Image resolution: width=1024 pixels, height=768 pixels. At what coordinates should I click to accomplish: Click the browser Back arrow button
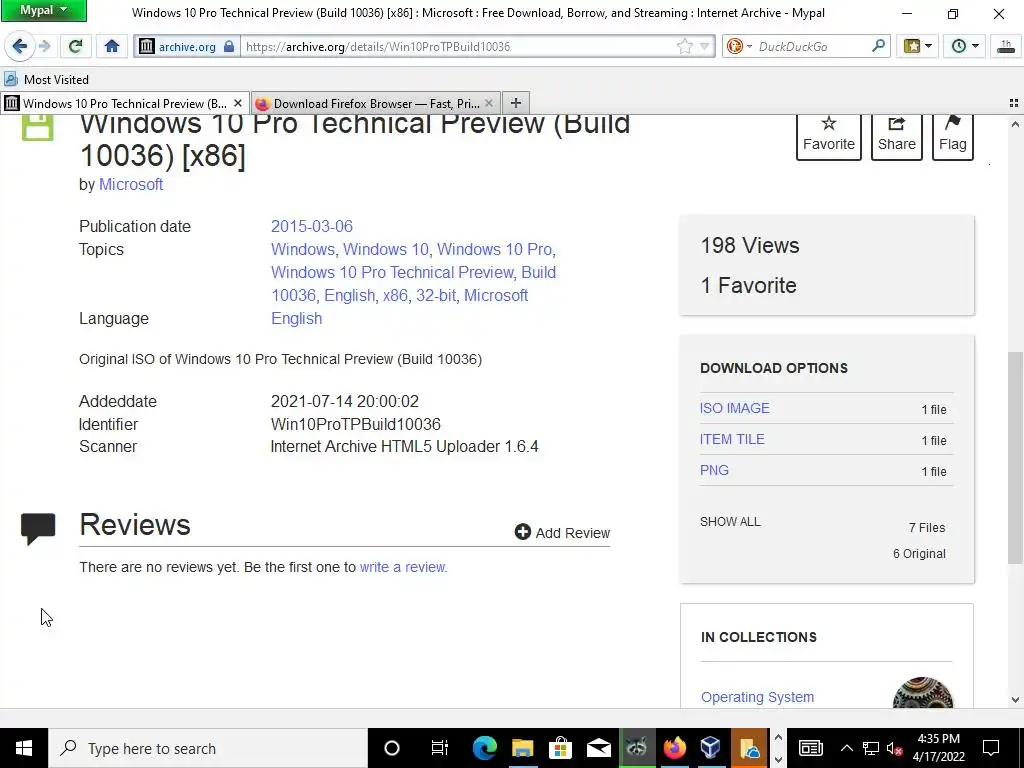[20, 46]
